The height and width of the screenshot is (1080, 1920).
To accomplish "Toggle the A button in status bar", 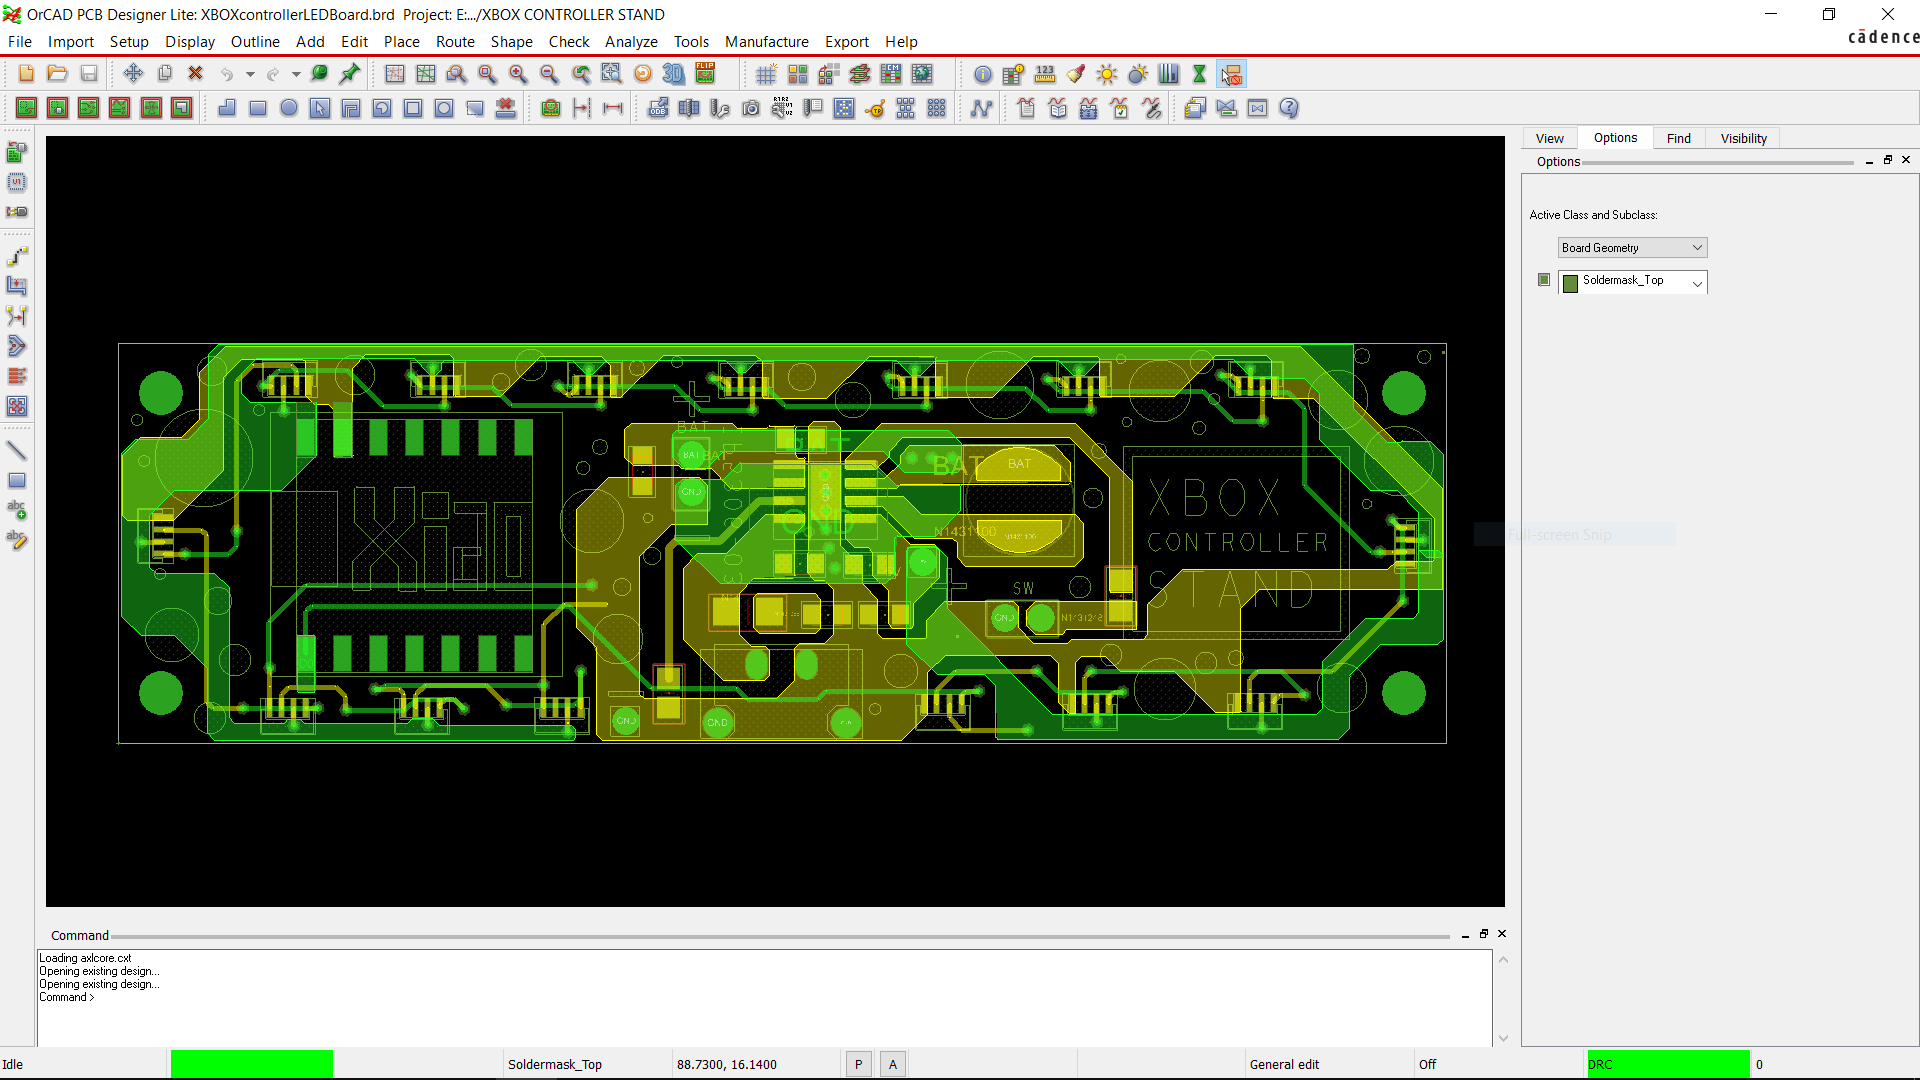I will pyautogui.click(x=893, y=1064).
